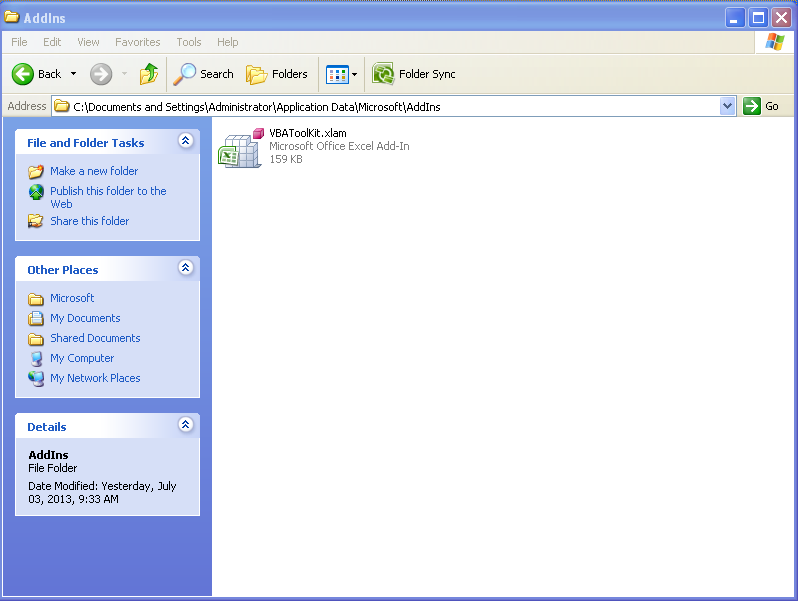Click the Windows flag logo
The image size is (798, 601).
point(775,42)
